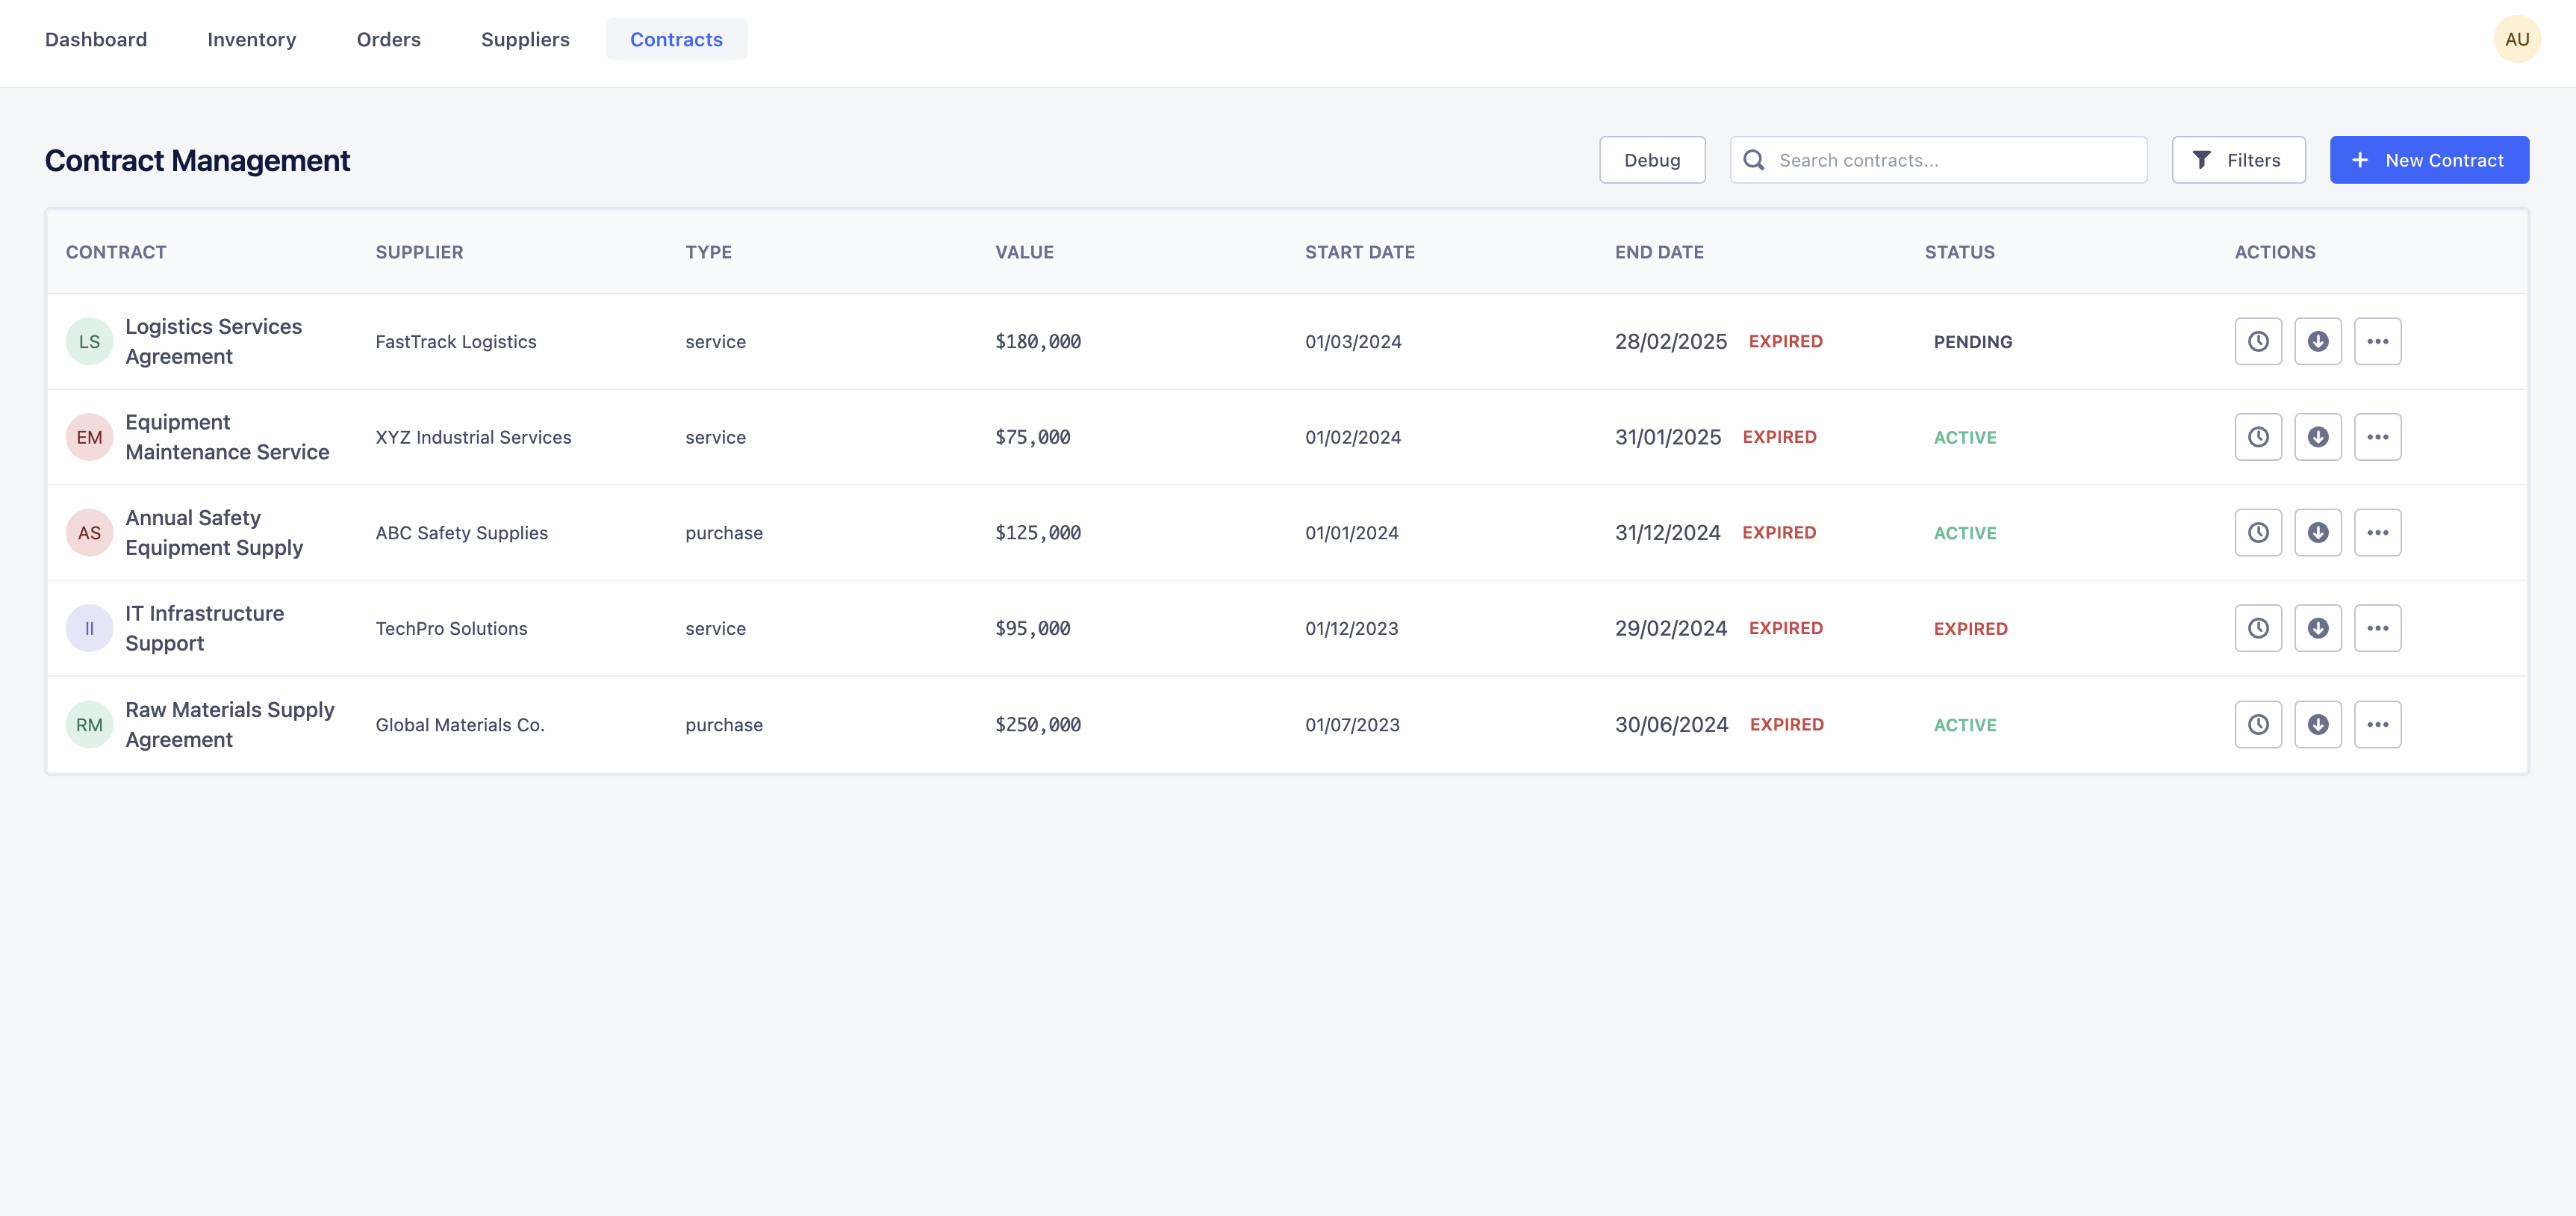The width and height of the screenshot is (2576, 1216).
Task: Download the IT Infrastructure Support contract
Action: 2317,628
